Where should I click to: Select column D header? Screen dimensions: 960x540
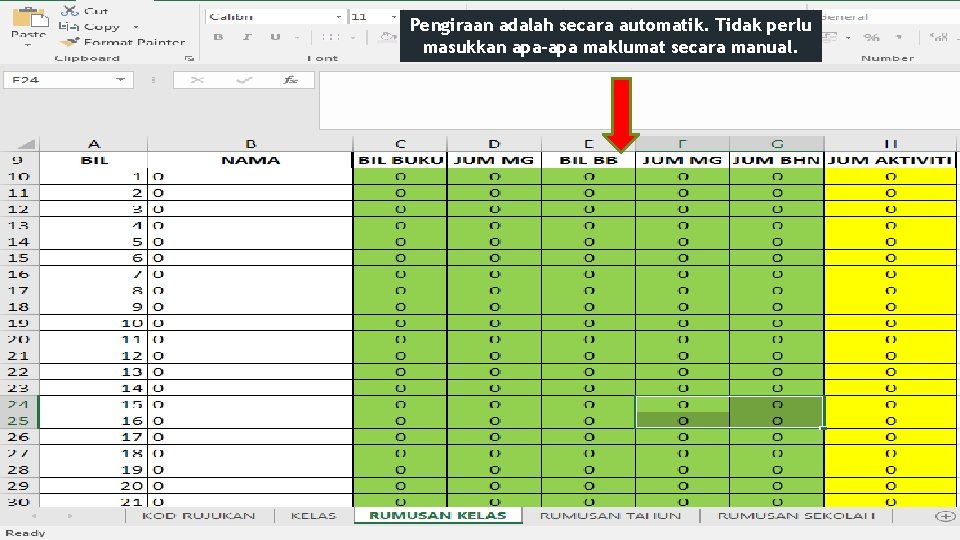click(x=494, y=144)
